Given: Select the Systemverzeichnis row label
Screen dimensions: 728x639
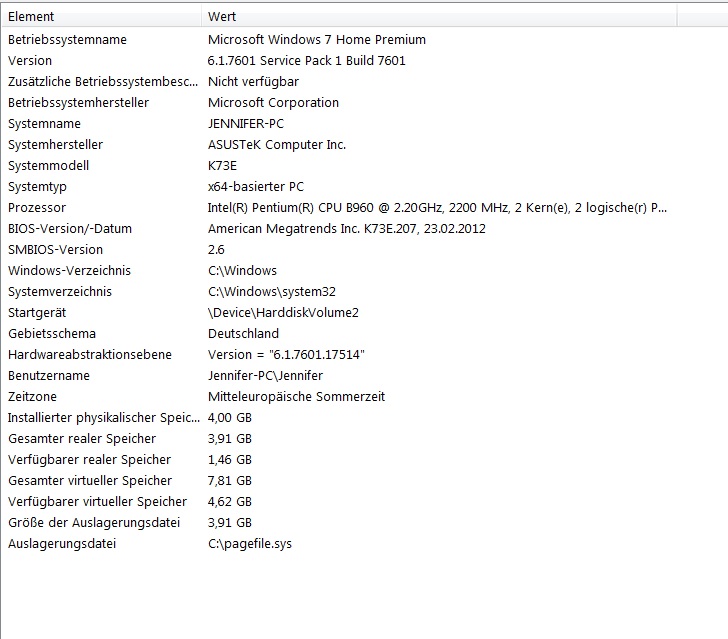Looking at the screenshot, I should pyautogui.click(x=60, y=292).
